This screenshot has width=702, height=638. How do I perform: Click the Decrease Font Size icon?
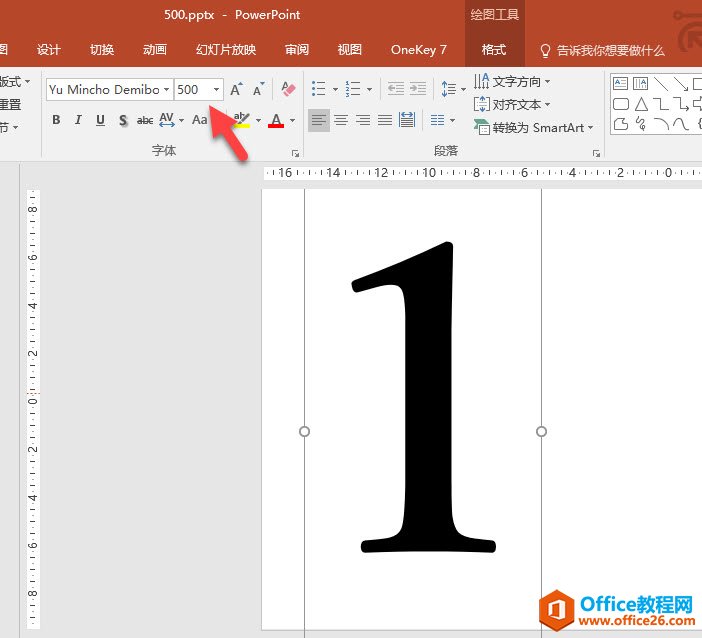256,90
